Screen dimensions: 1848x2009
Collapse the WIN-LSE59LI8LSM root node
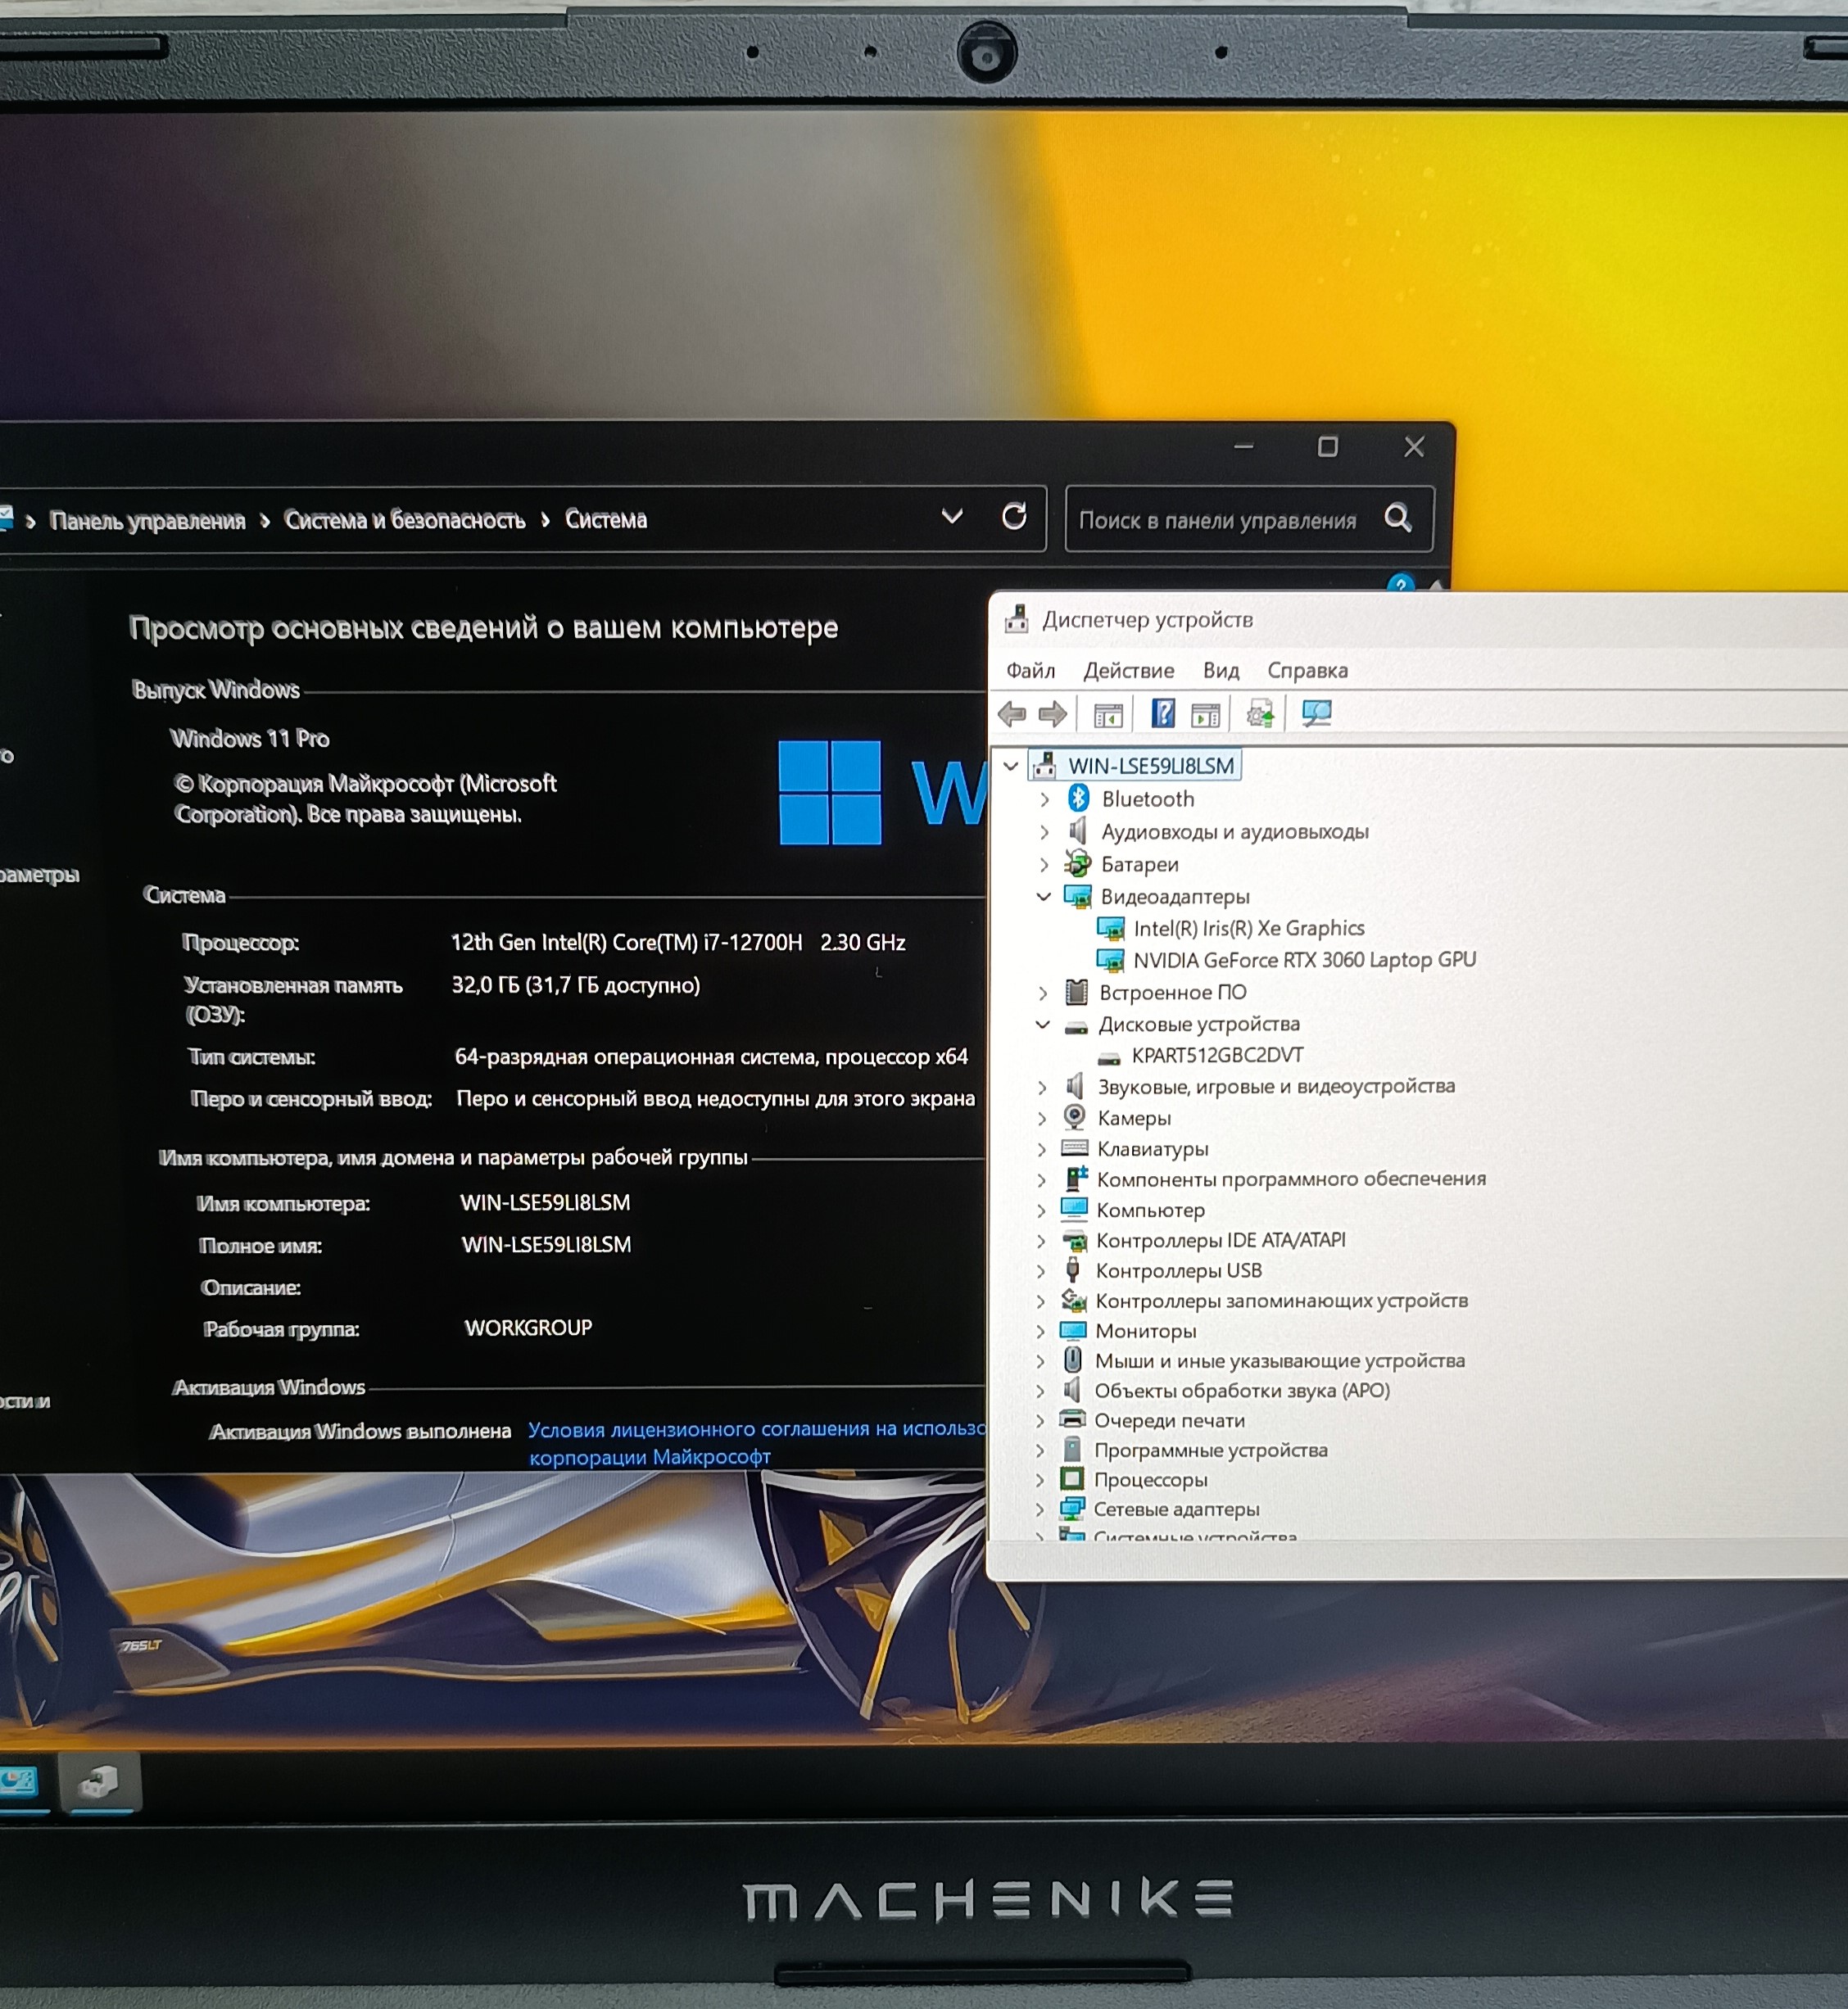click(x=1011, y=766)
